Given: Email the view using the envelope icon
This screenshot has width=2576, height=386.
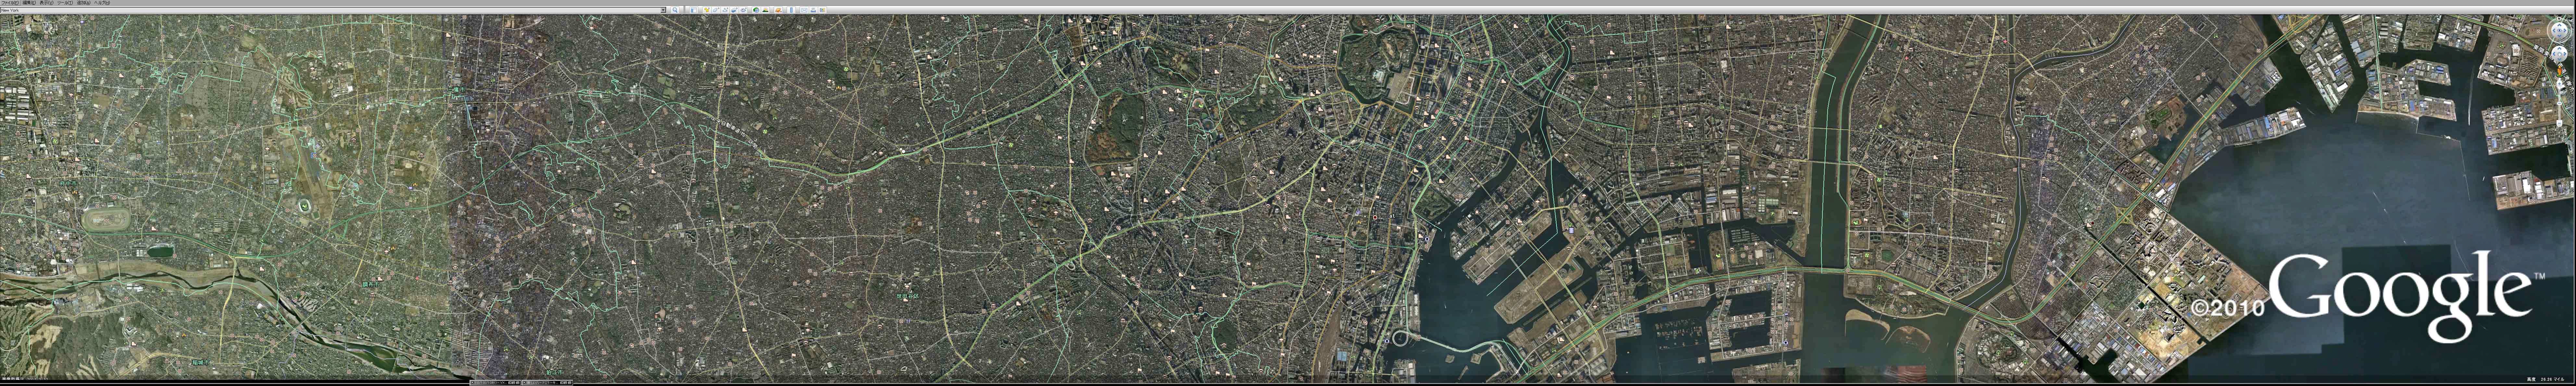Looking at the screenshot, I should [x=804, y=10].
